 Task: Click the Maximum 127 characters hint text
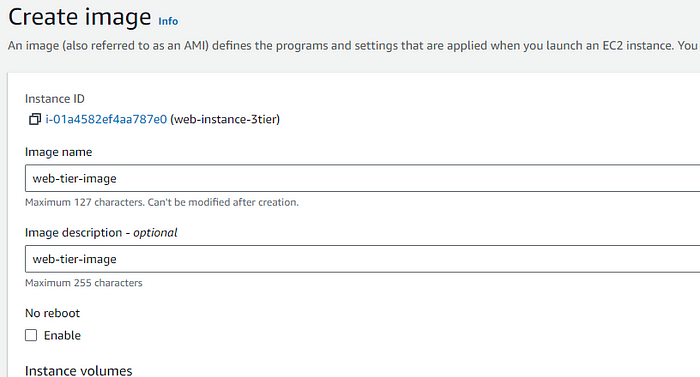(162, 202)
